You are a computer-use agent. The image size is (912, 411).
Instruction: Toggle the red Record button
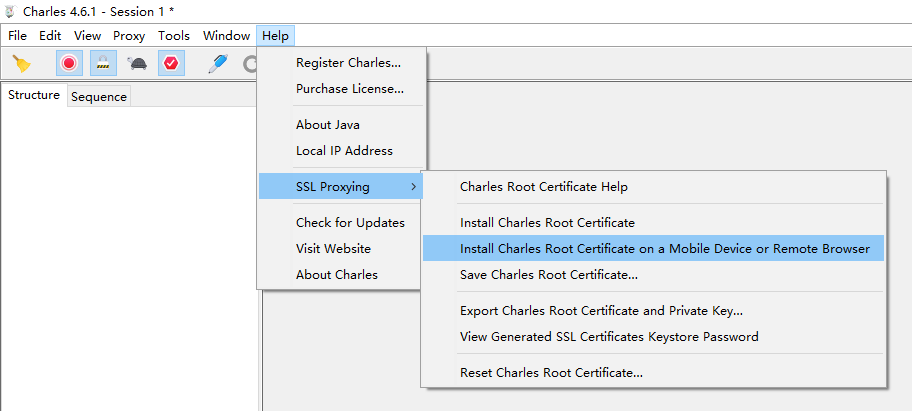[x=69, y=63]
